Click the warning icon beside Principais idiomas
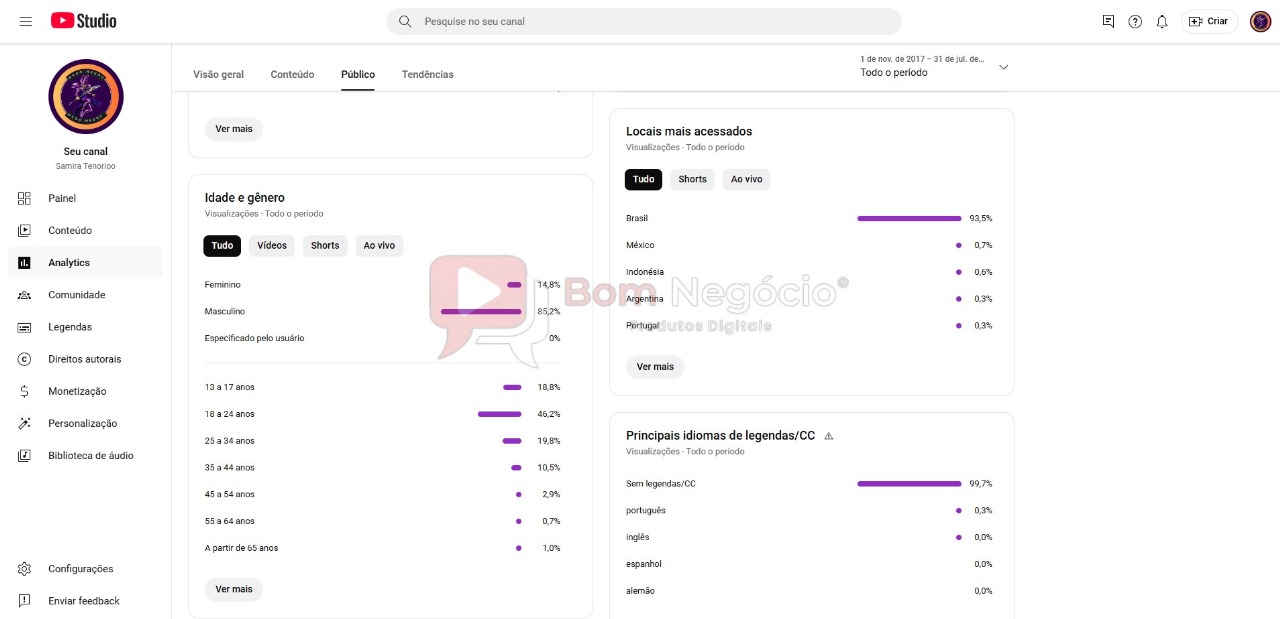 pyautogui.click(x=828, y=436)
